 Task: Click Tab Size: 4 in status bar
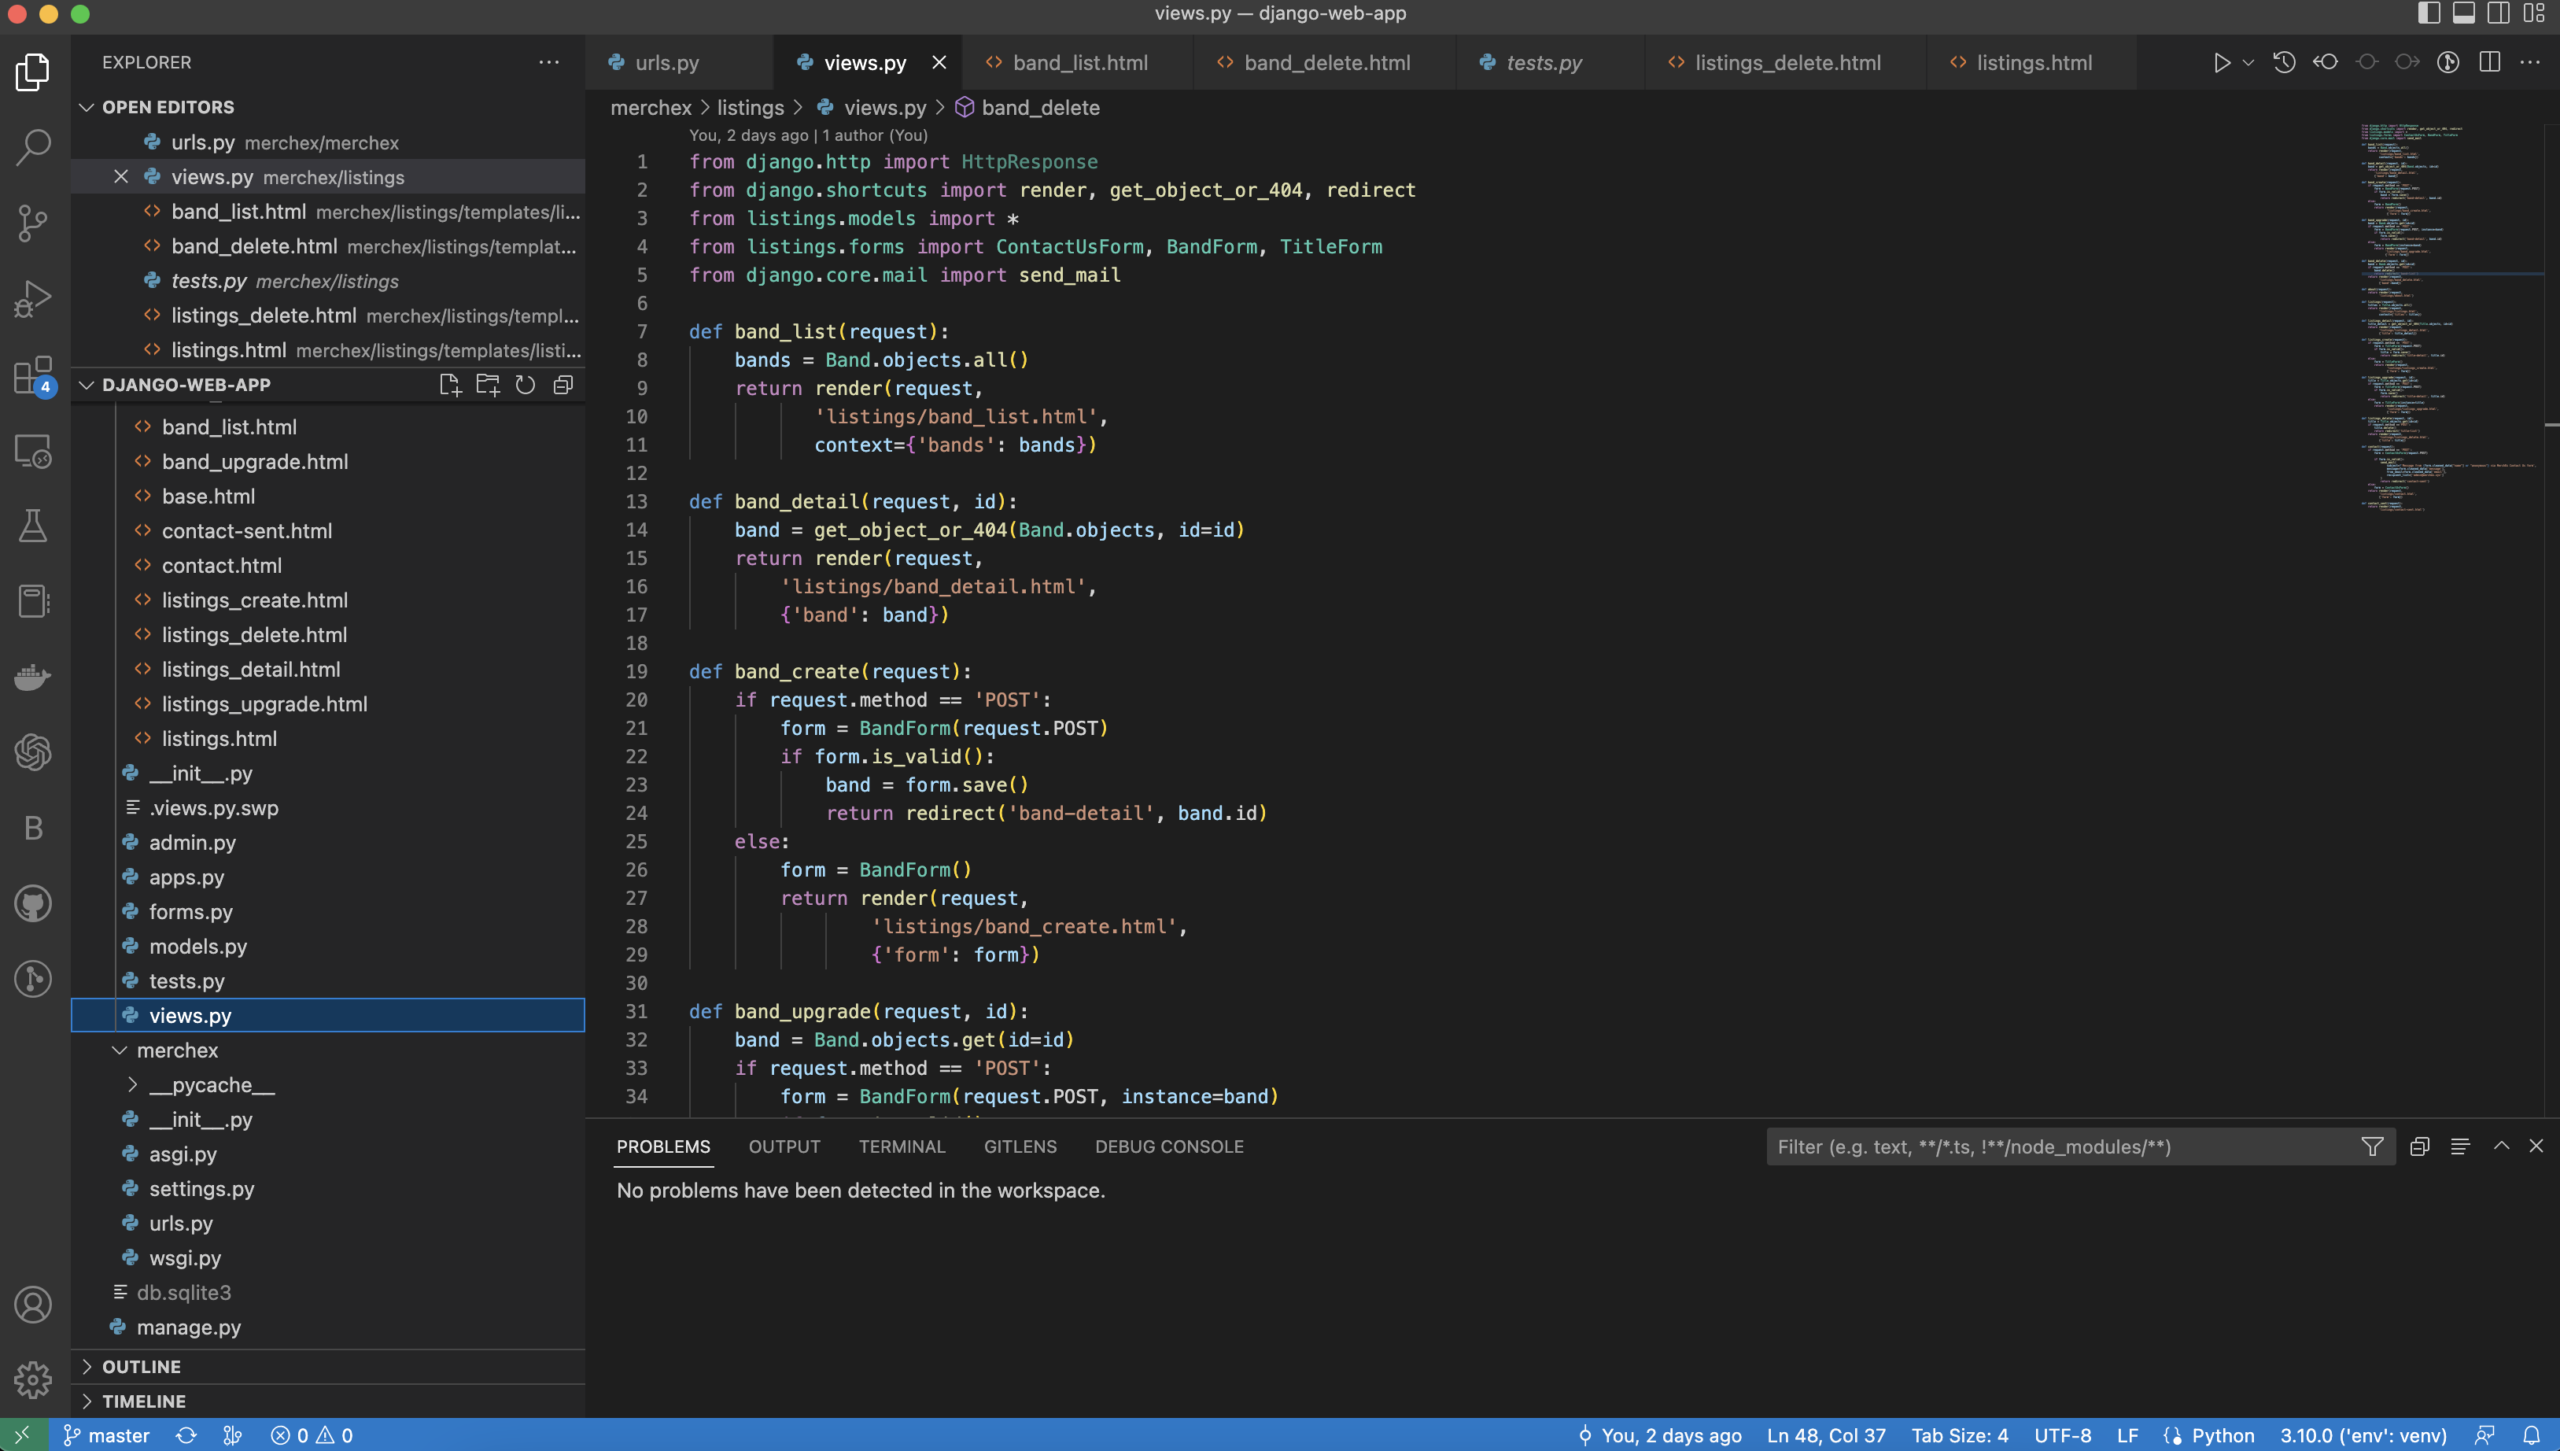pyautogui.click(x=1960, y=1435)
